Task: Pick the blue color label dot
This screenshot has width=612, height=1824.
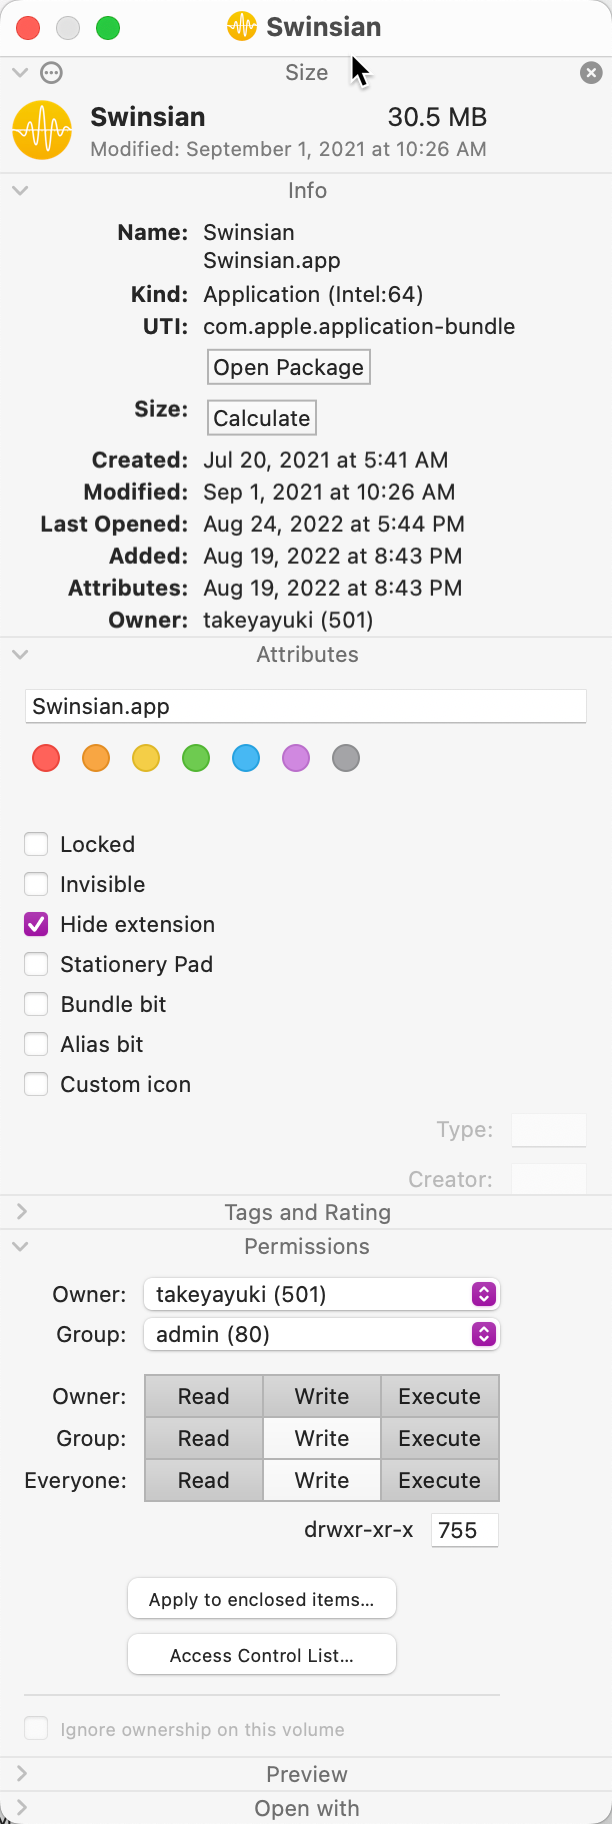Action: point(246,758)
